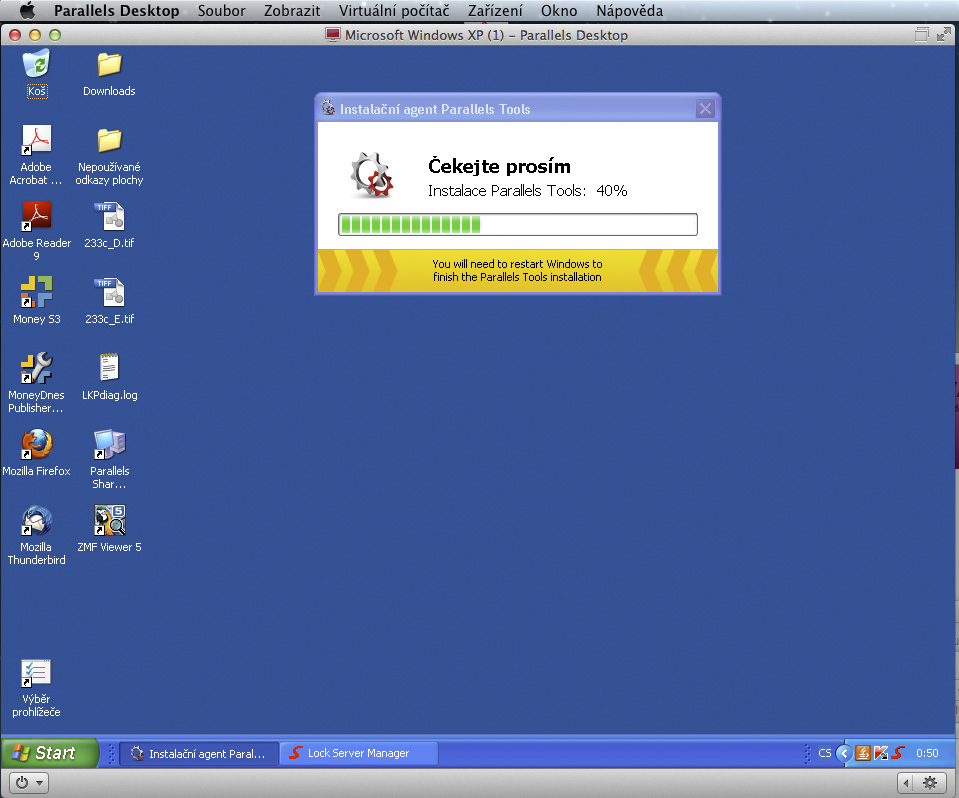
Task: Select the Adobe Reader 9 shortcut
Action: click(x=36, y=216)
